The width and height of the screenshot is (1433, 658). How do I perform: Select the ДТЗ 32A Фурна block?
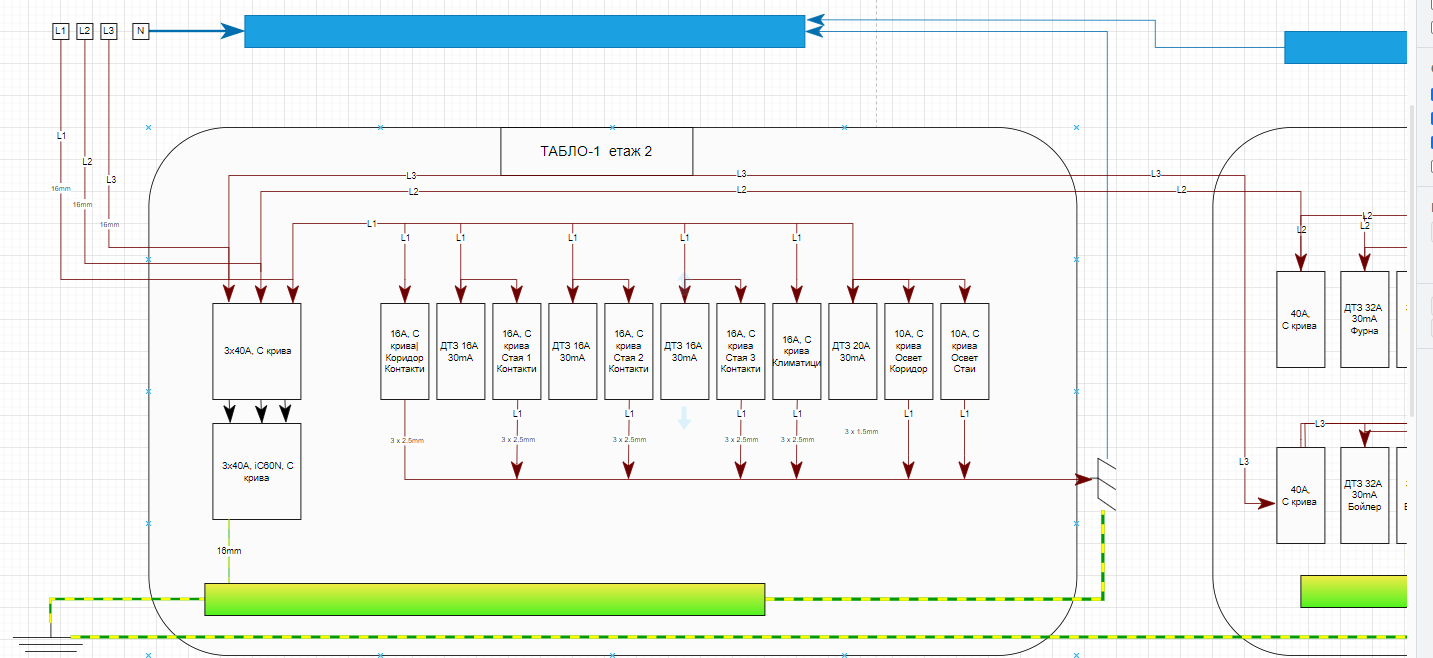(1364, 319)
